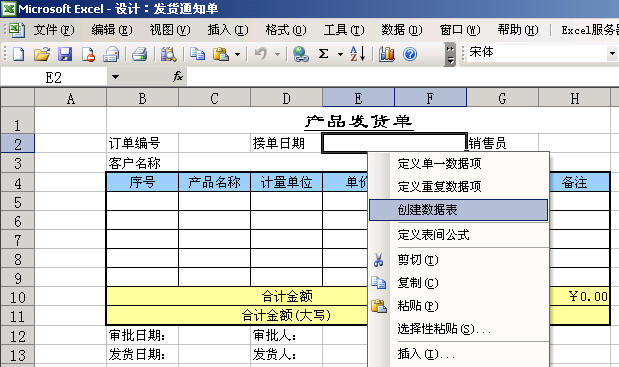Image resolution: width=619 pixels, height=367 pixels.
Task: Click the Name Box showing E2
Action: pos(54,77)
